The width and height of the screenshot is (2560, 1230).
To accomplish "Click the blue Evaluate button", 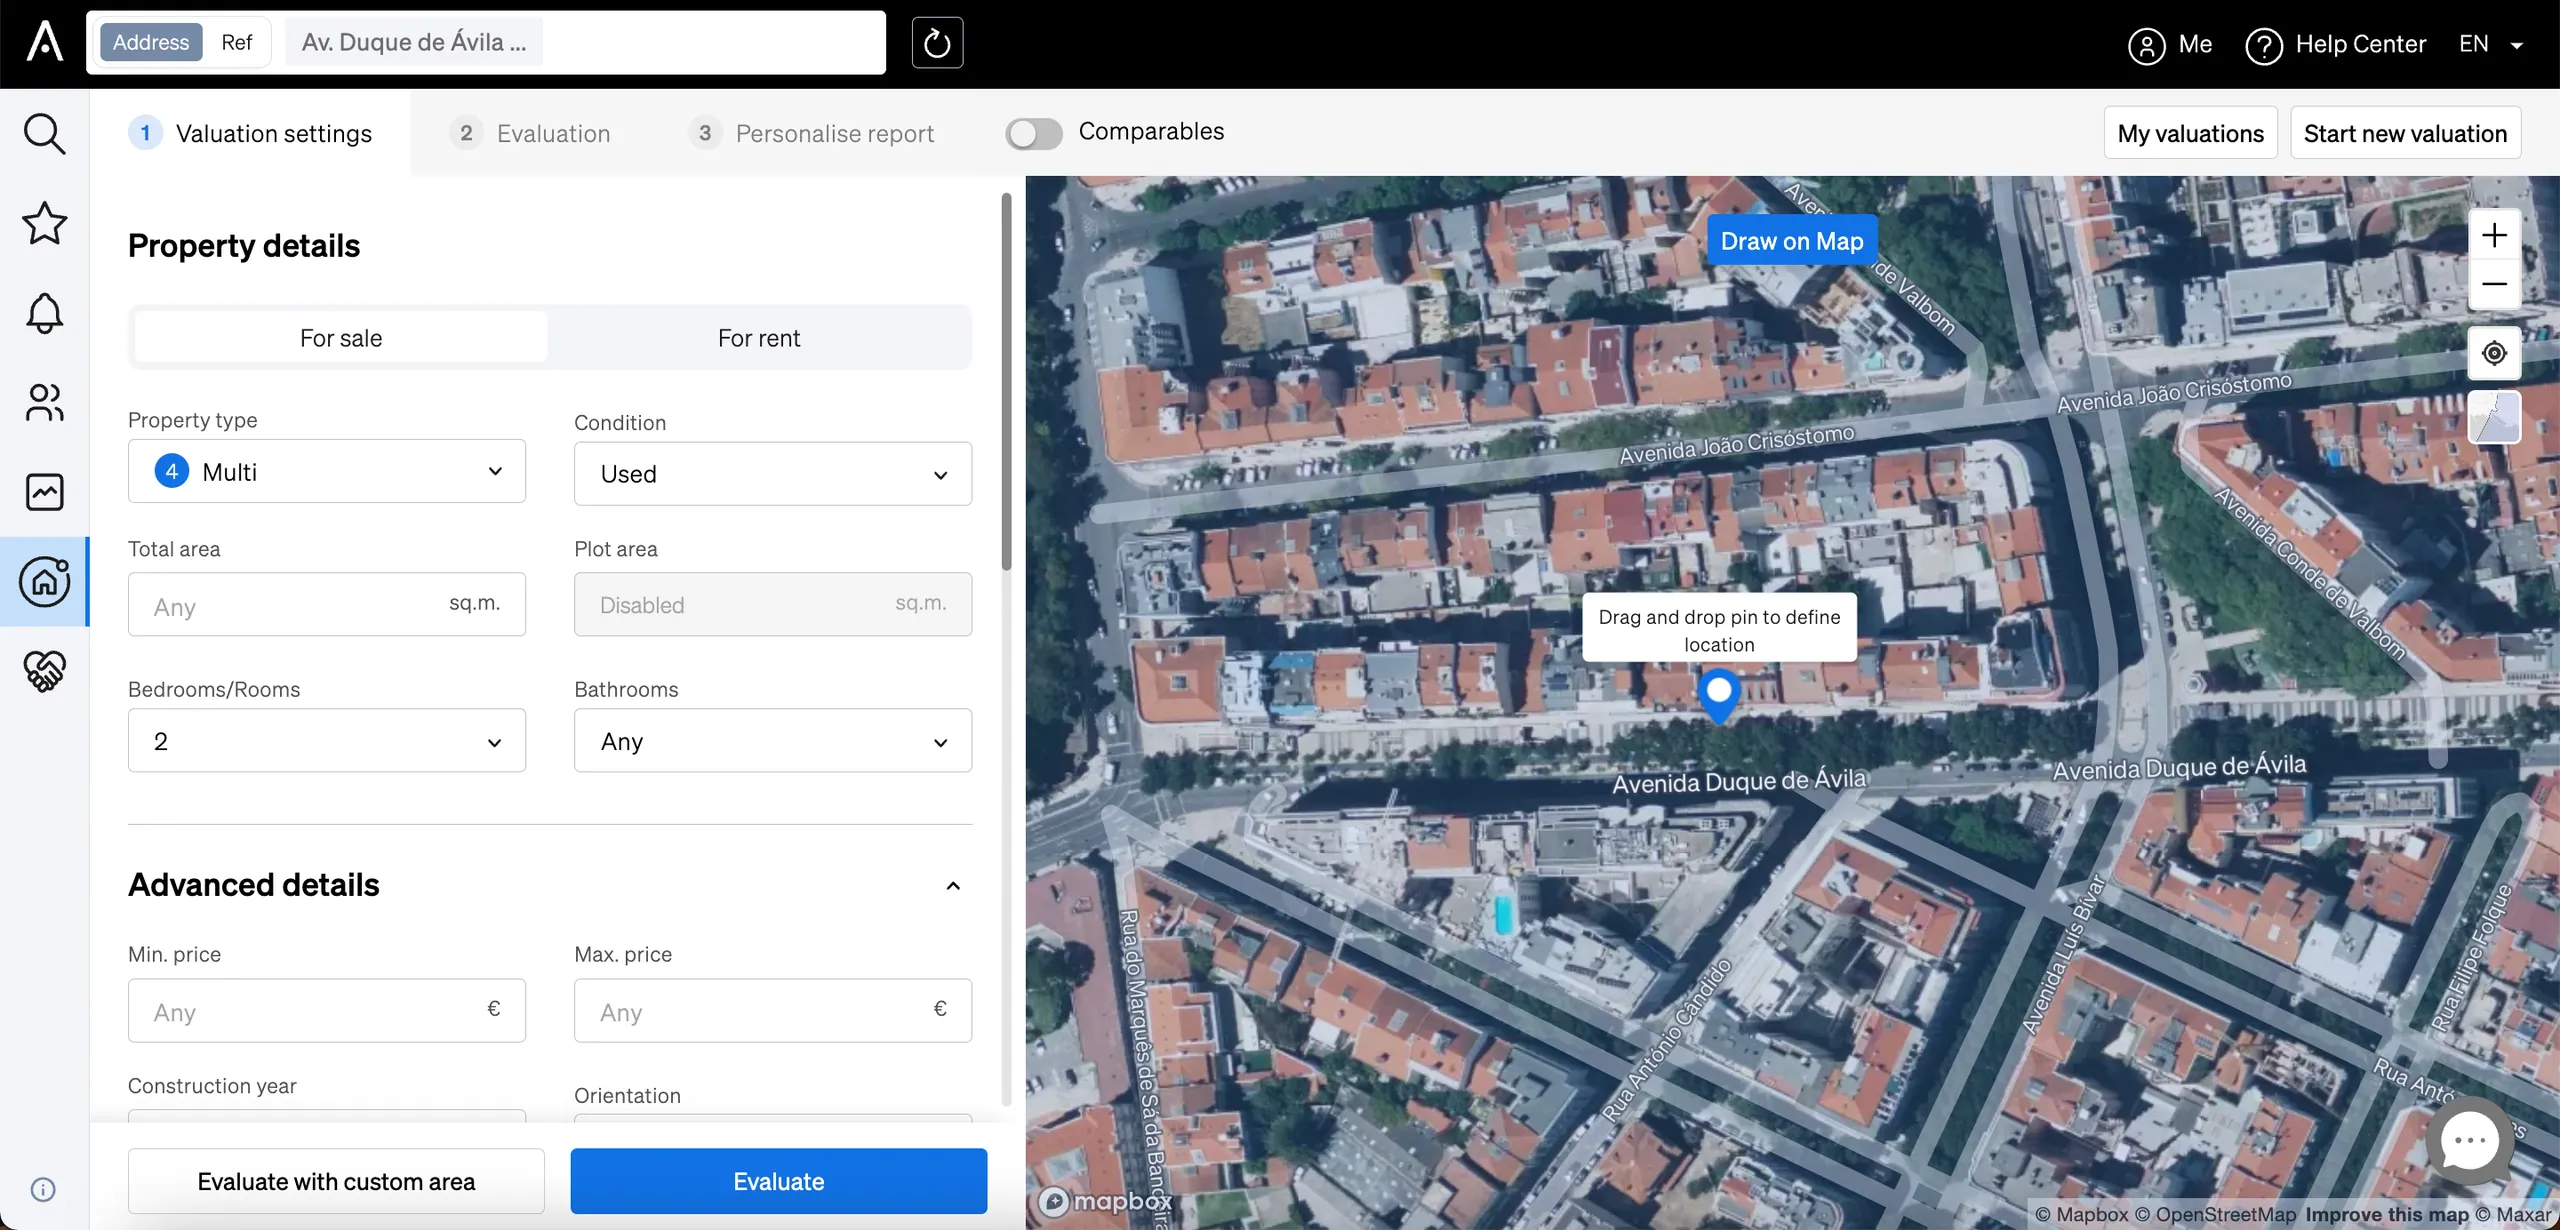I will click(779, 1181).
